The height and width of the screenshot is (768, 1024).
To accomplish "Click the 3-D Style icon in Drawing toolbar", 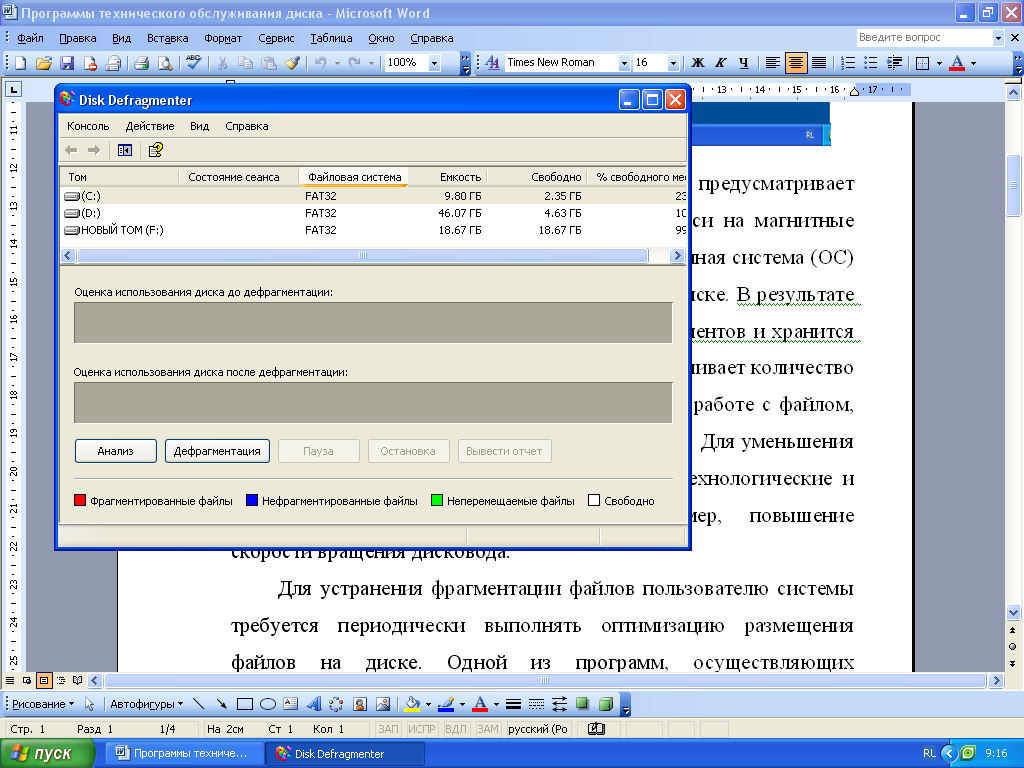I will (606, 704).
